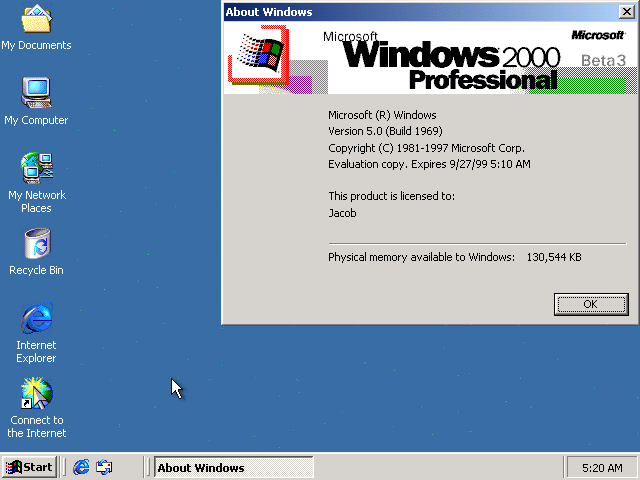Click the About Windows taskbar button
Viewport: 640px width, 480px height.
coord(233,467)
